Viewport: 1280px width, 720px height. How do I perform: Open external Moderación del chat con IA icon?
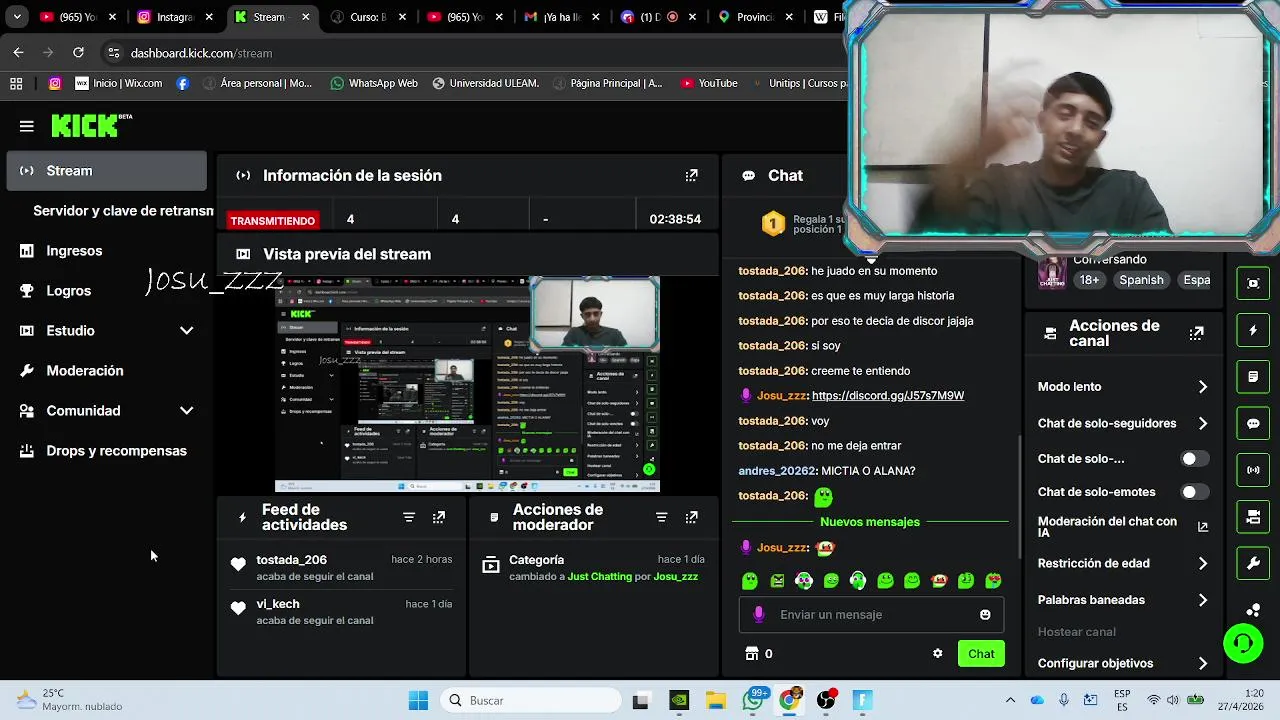(x=1203, y=527)
